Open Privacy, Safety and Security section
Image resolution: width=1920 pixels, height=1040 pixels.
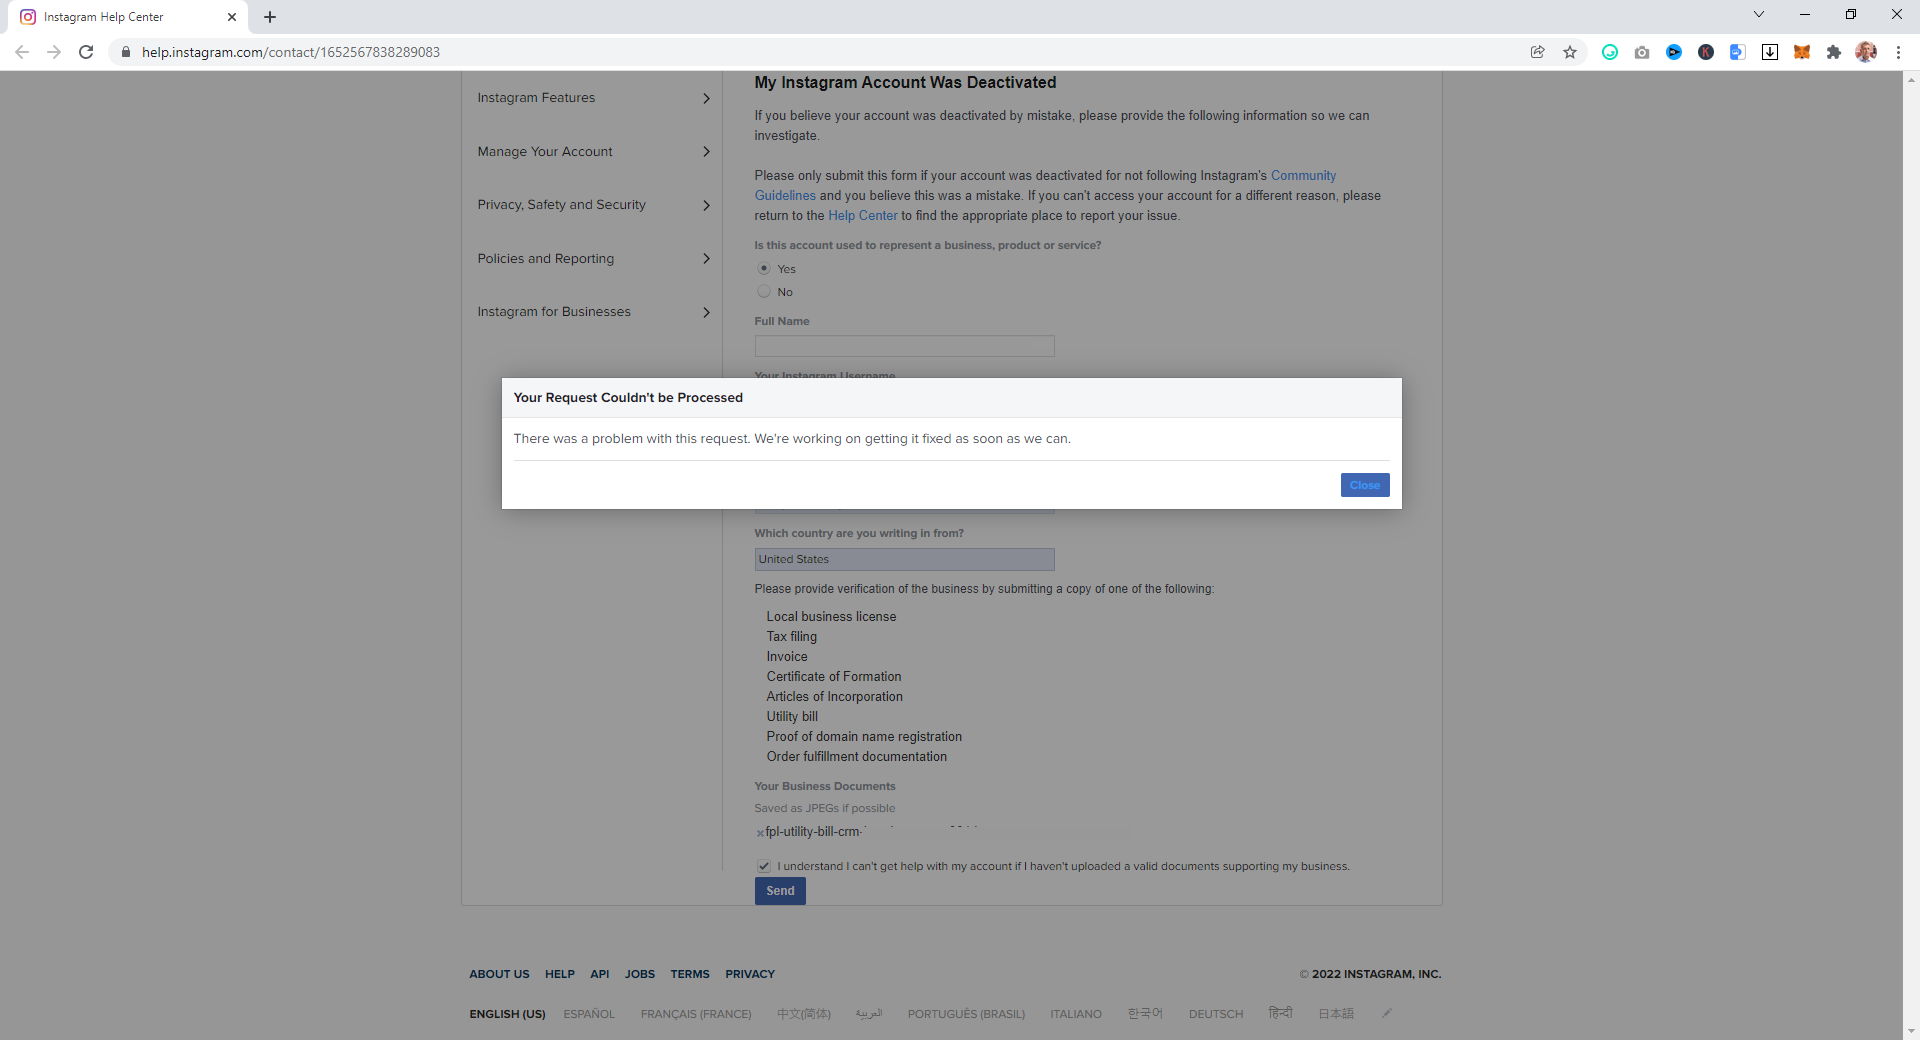tap(561, 205)
